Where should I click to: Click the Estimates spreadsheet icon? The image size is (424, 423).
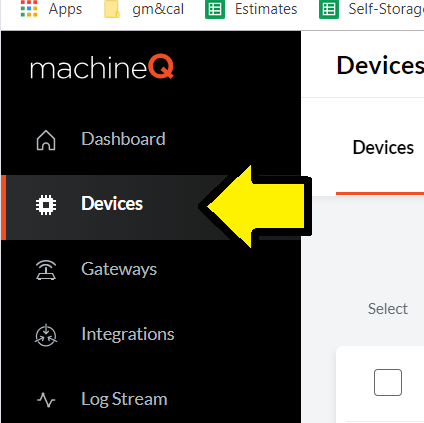215,9
